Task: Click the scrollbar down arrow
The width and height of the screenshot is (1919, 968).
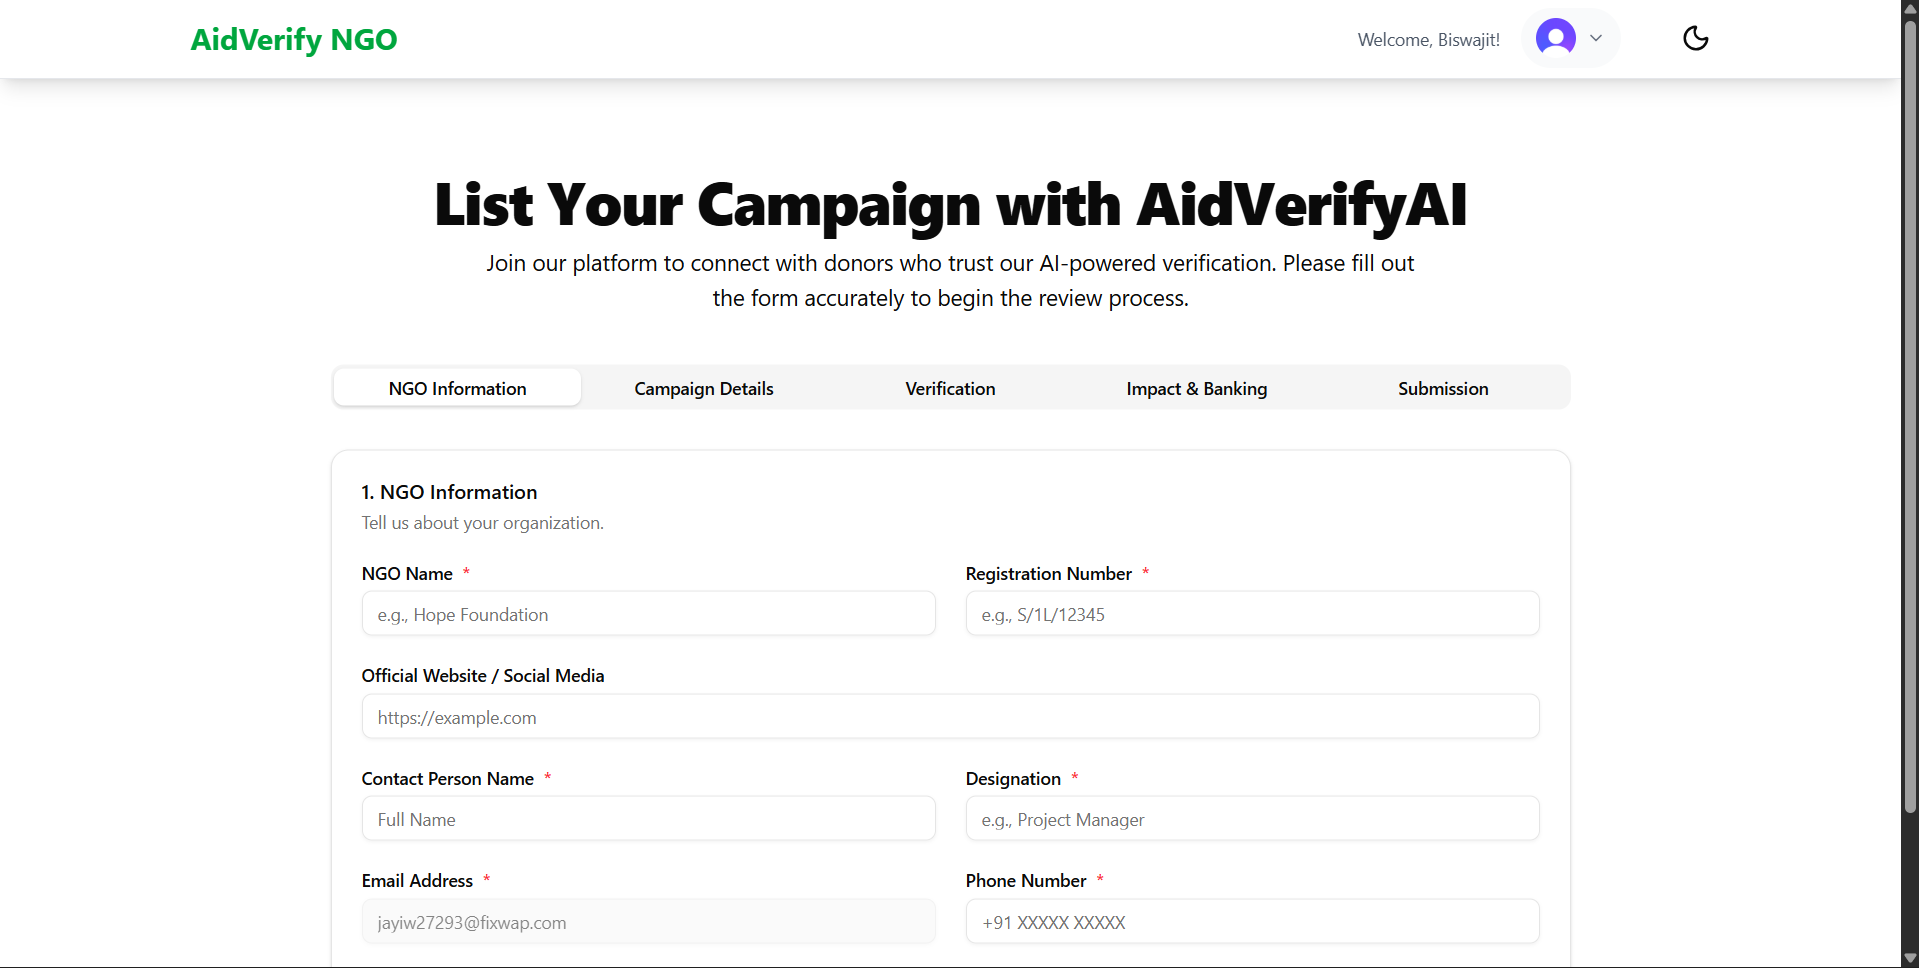Action: pyautogui.click(x=1910, y=959)
